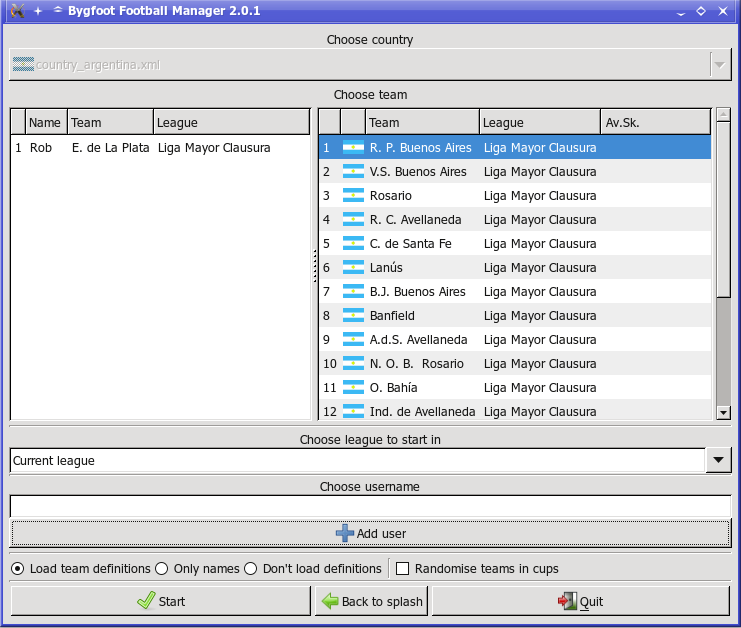Click the pane divider handle between lists

[315, 266]
